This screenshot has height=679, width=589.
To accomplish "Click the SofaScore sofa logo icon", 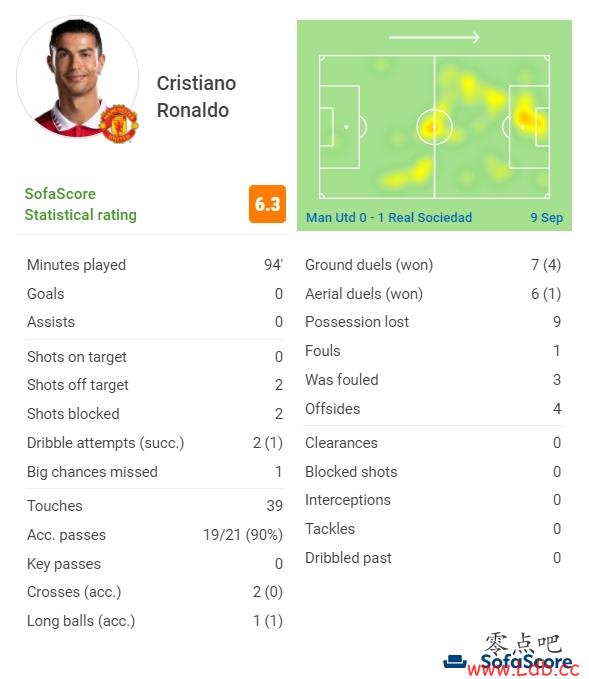I will click(455, 662).
